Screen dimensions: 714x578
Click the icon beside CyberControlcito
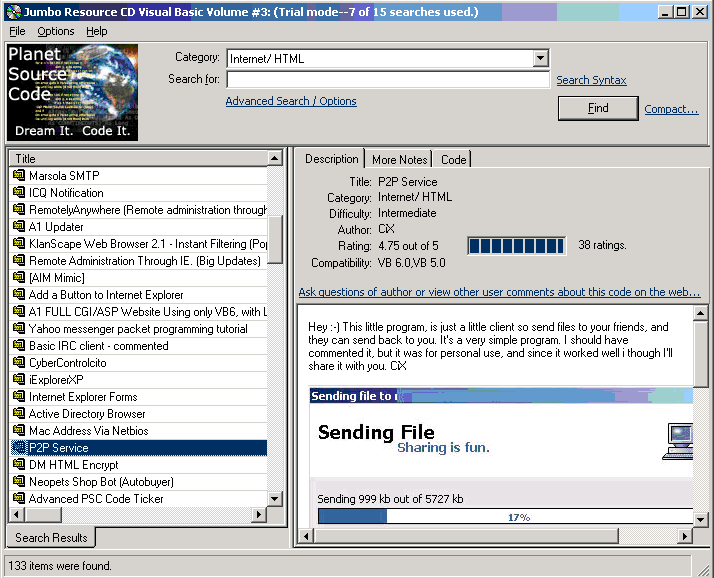coord(19,362)
